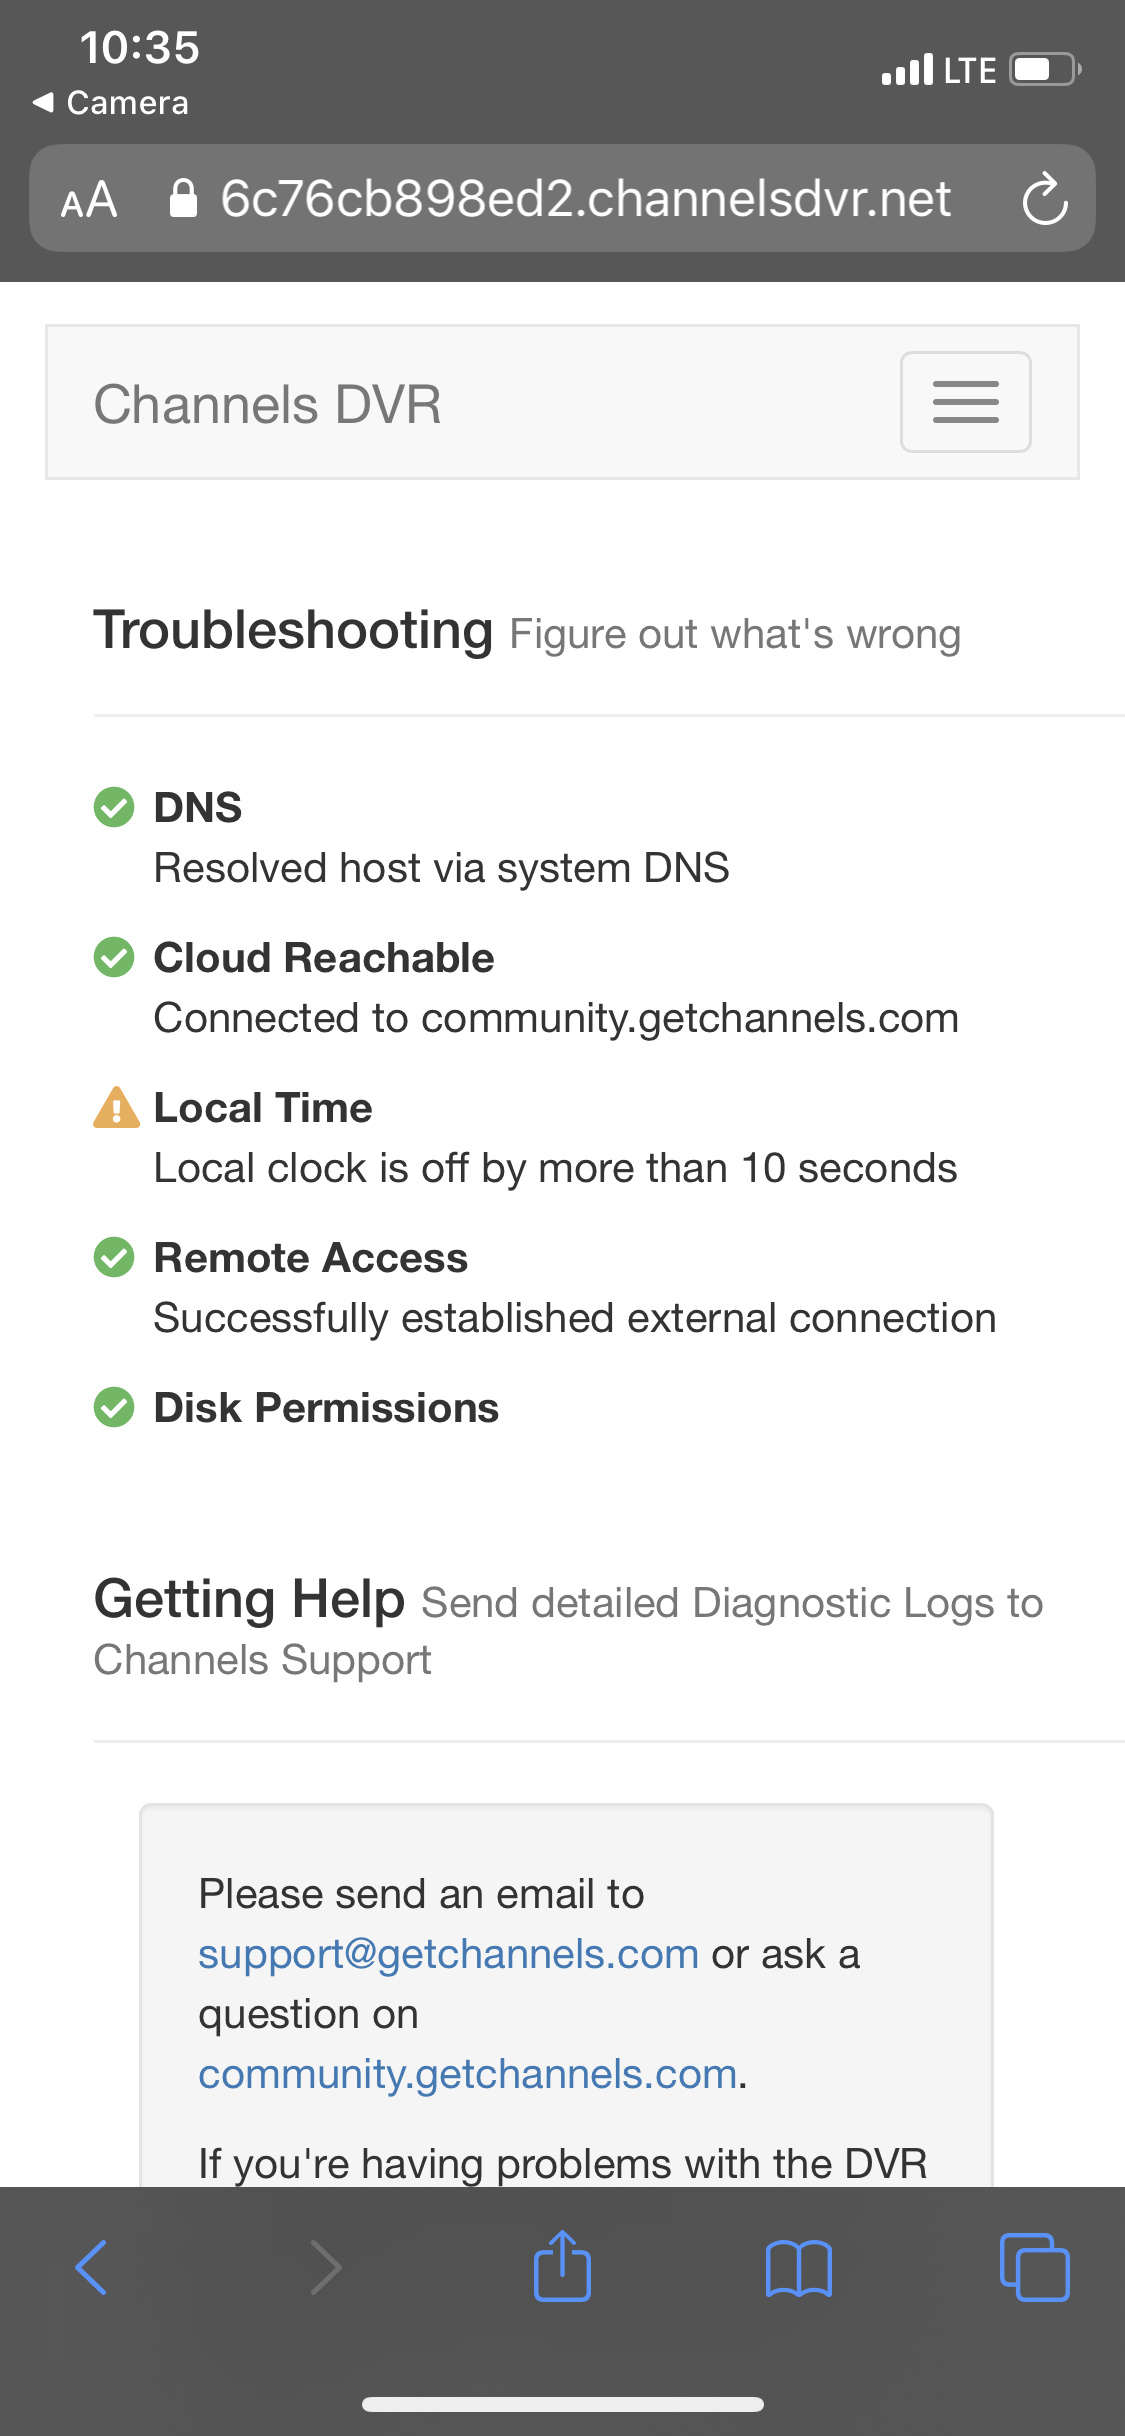Viewport: 1125px width, 2436px height.
Task: Return to the Camera app
Action: (110, 103)
